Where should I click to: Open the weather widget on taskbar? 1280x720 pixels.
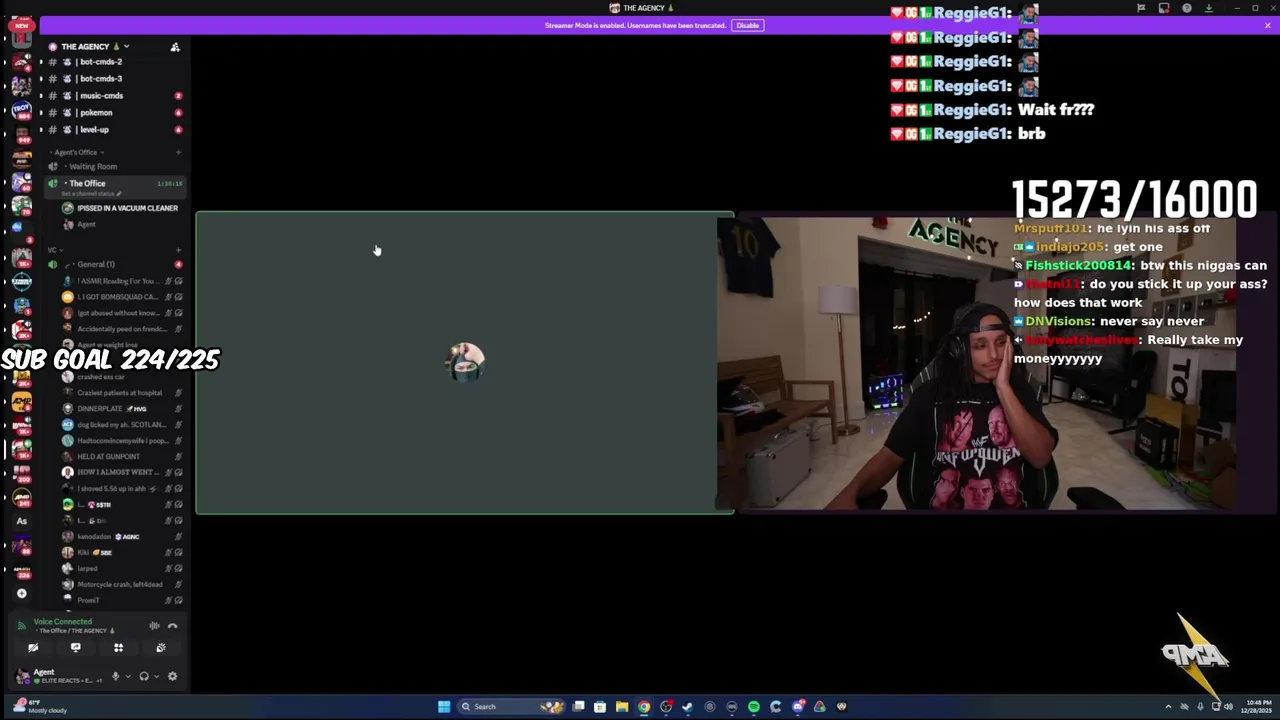click(40, 706)
